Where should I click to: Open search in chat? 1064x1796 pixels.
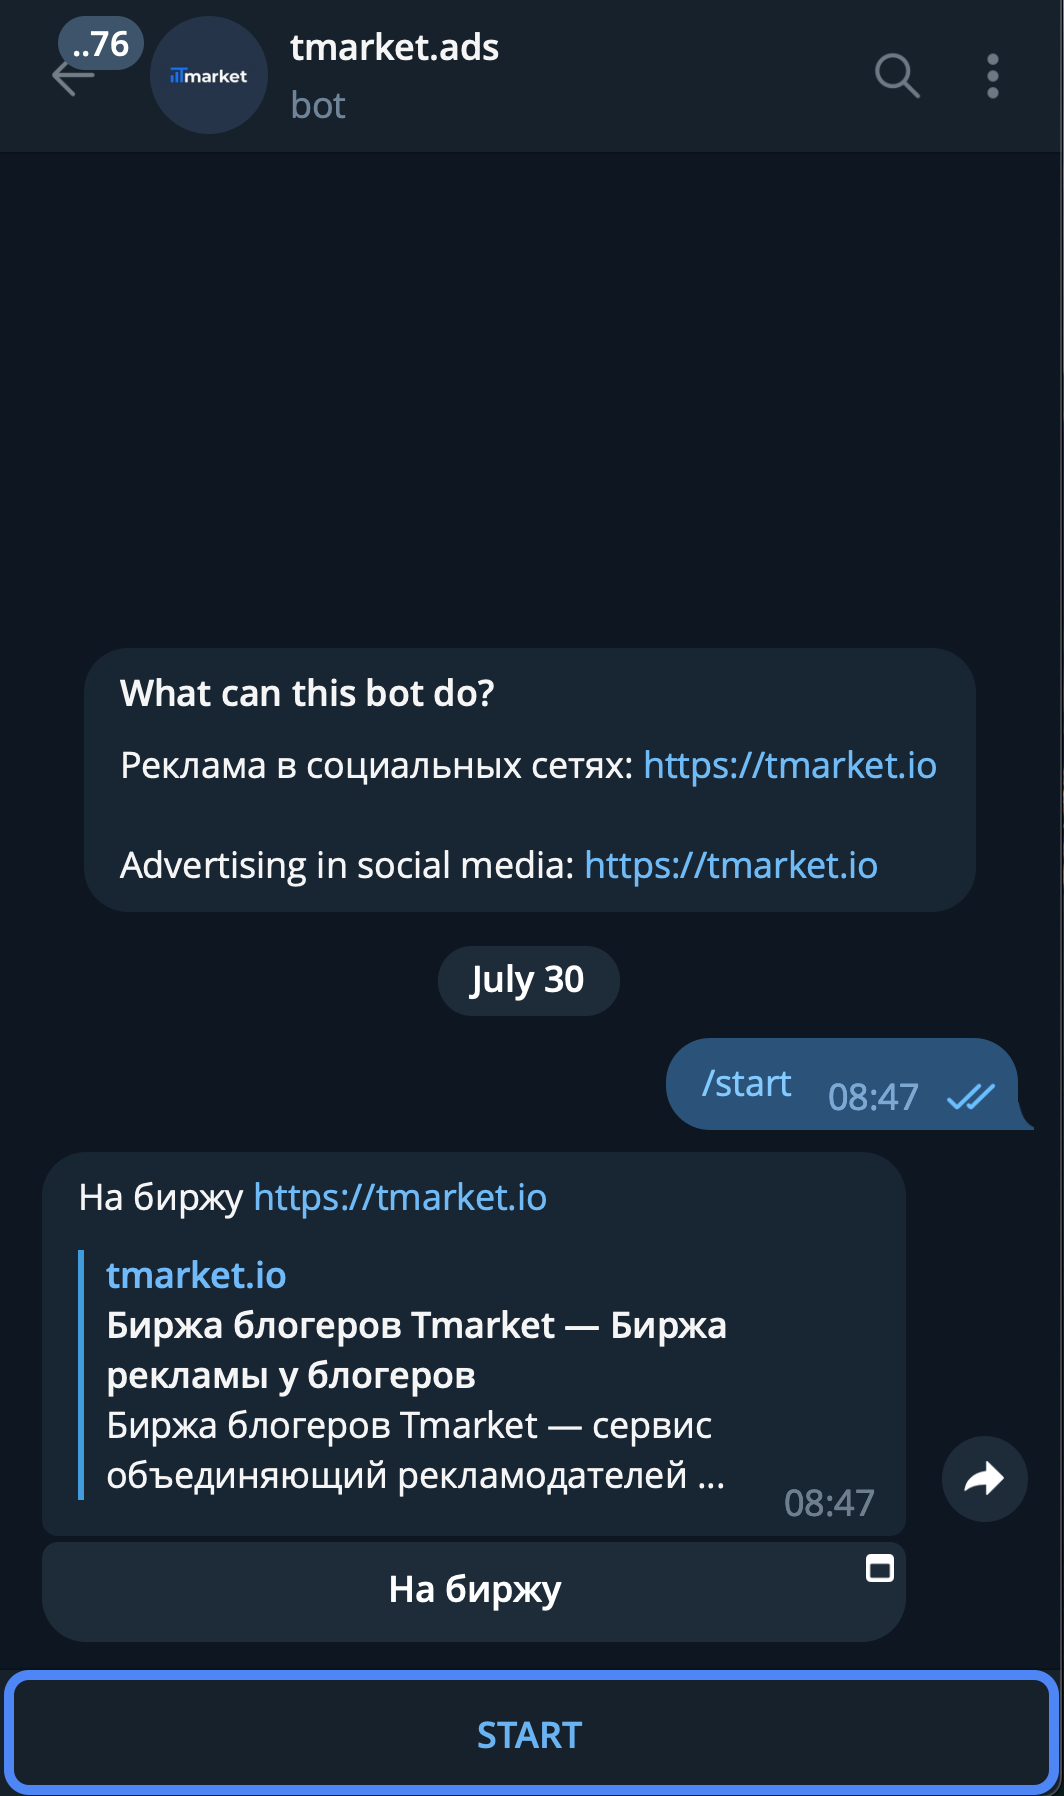896,76
